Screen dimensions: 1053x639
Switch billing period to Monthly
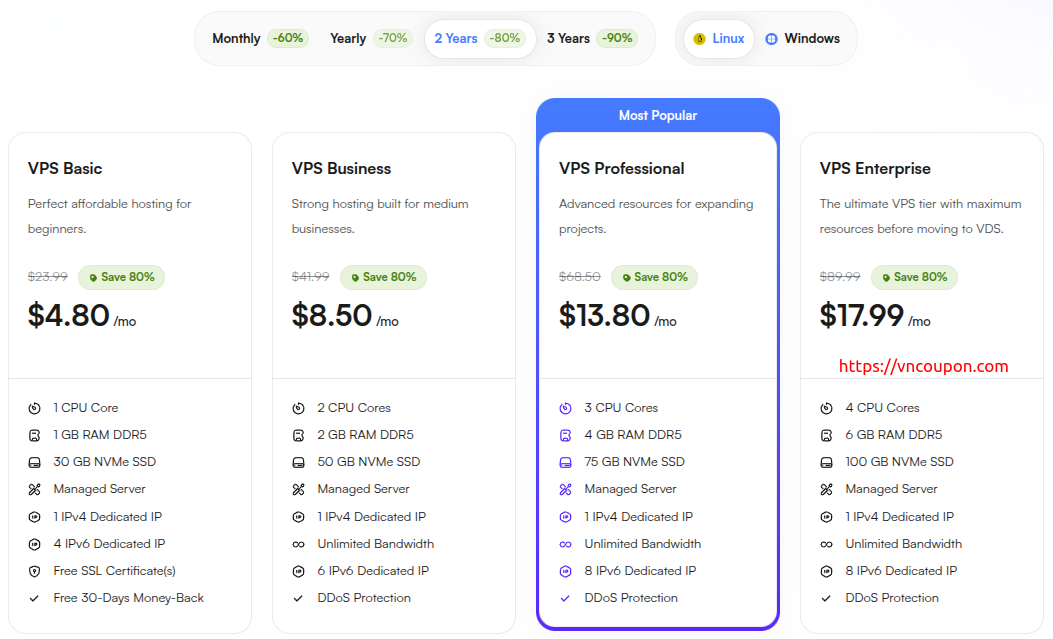[259, 39]
